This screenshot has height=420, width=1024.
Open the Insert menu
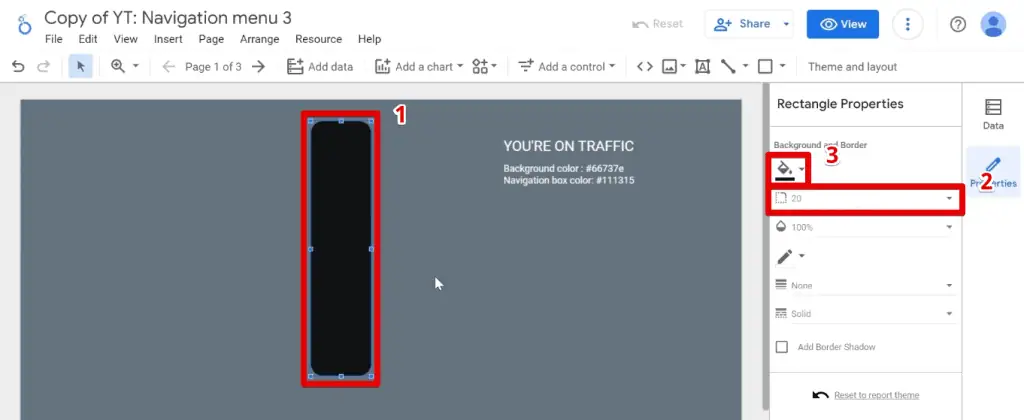click(x=168, y=39)
